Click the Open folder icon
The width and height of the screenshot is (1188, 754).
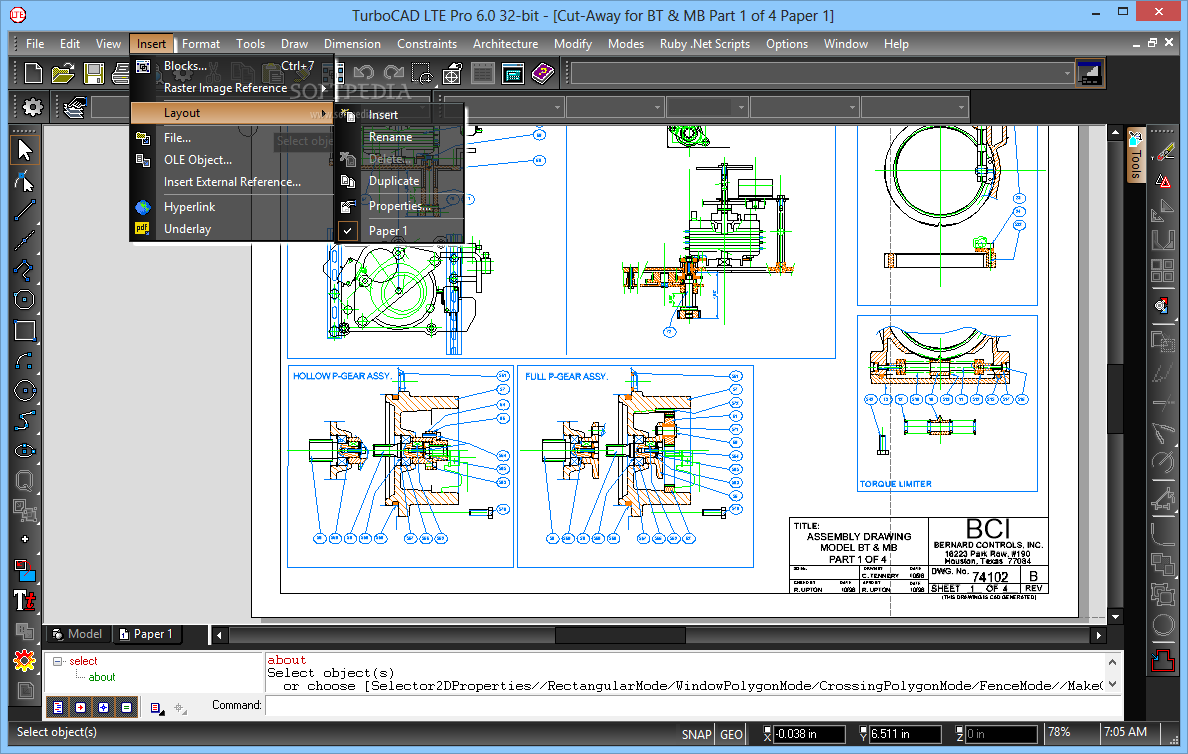pyautogui.click(x=63, y=73)
